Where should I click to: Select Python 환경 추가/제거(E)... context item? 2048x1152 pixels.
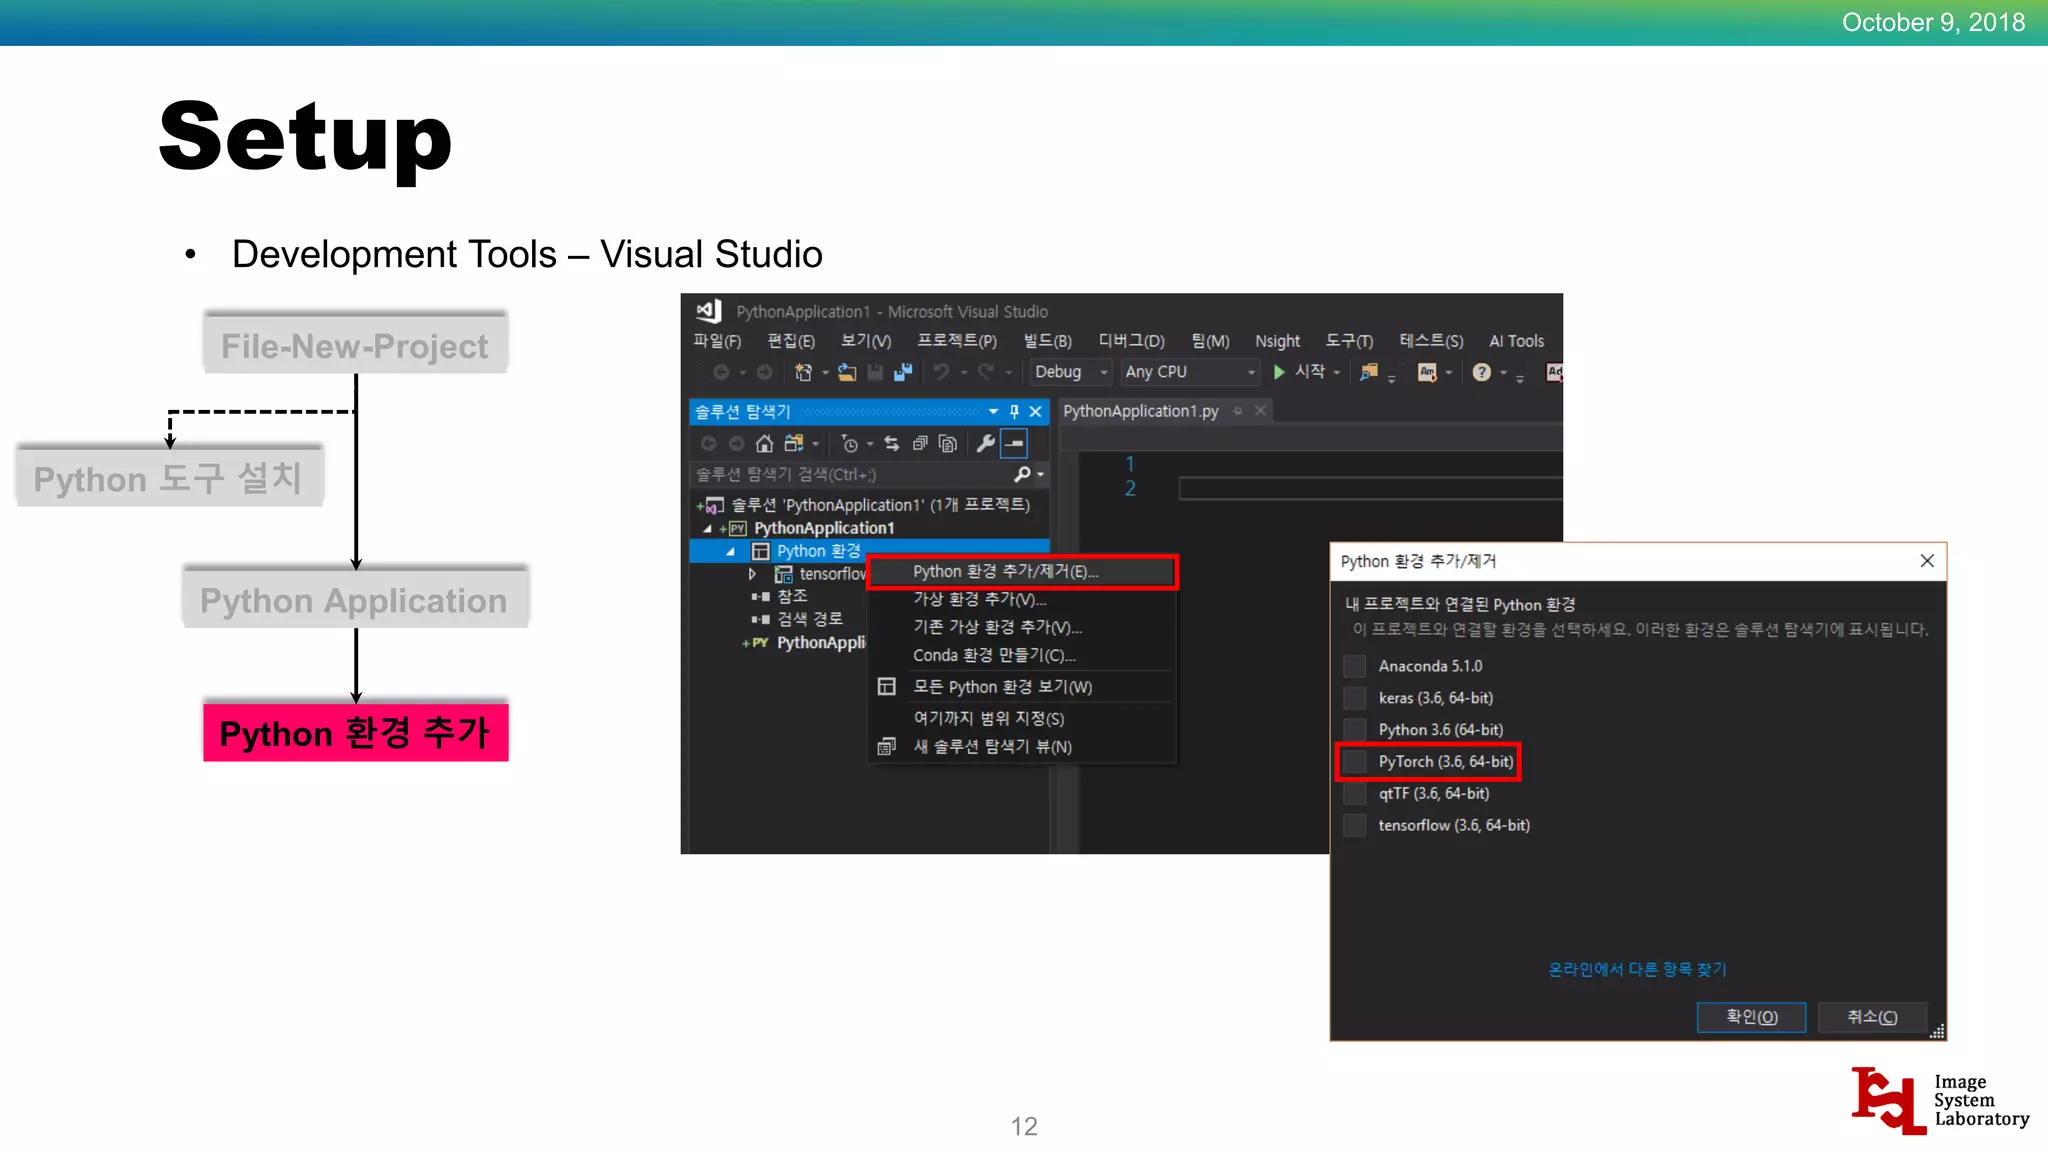coord(1022,572)
